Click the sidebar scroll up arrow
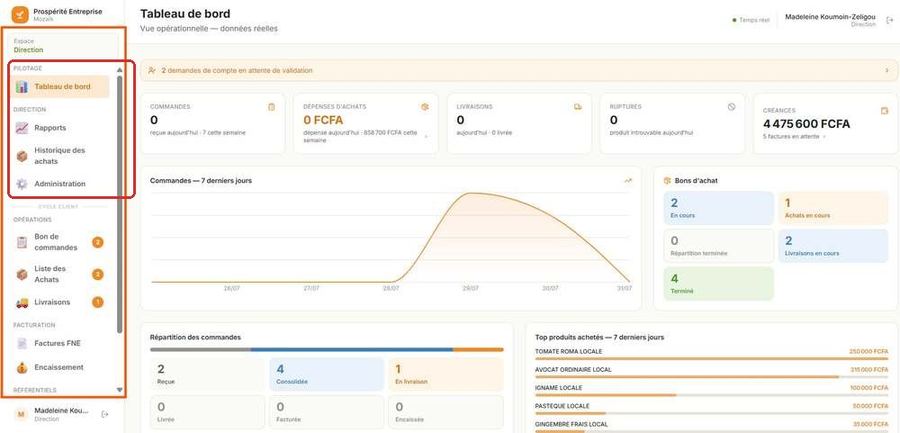Screen dimensions: 900x433 (x=119, y=69)
